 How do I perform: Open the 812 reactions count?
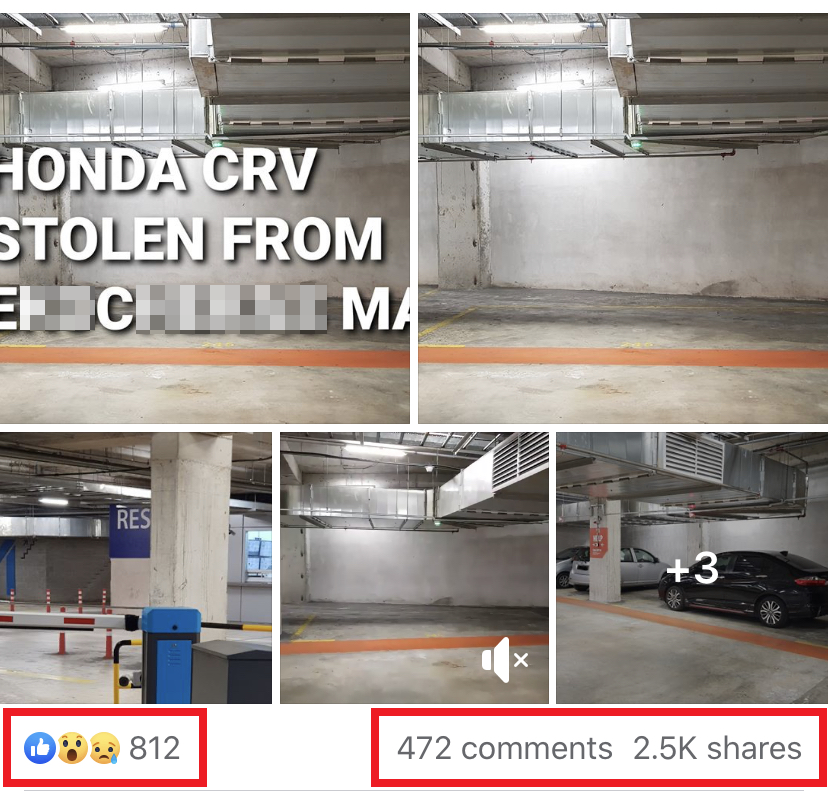click(x=155, y=748)
